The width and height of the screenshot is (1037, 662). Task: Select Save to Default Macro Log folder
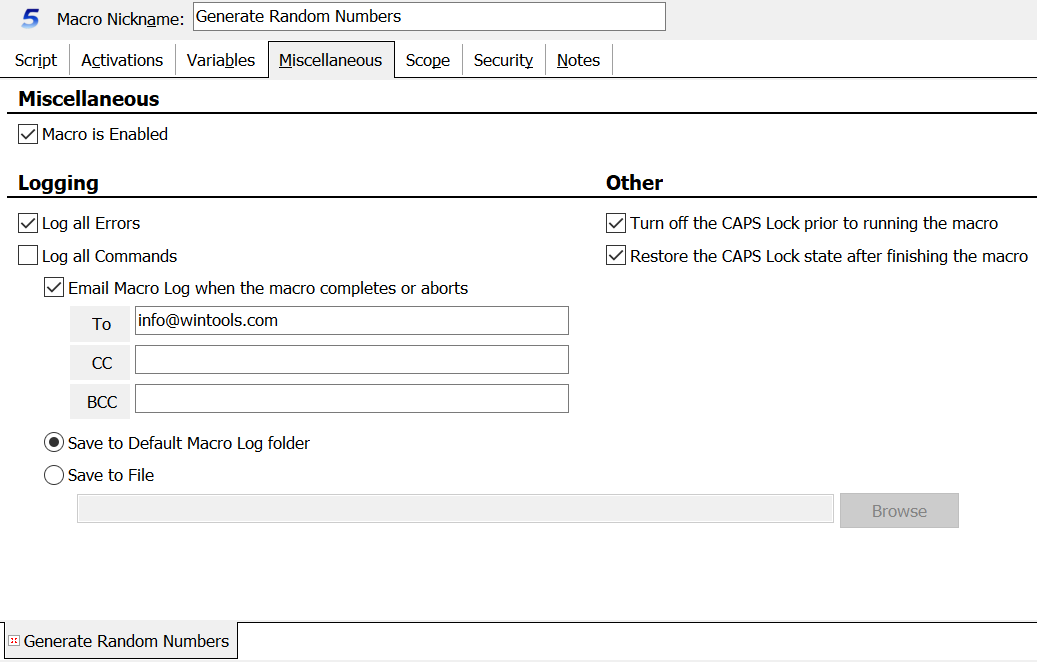click(54, 443)
